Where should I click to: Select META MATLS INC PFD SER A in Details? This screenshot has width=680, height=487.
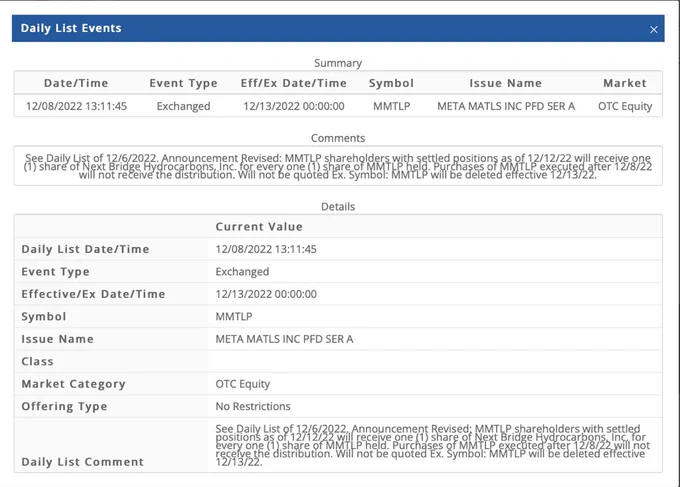coord(284,339)
